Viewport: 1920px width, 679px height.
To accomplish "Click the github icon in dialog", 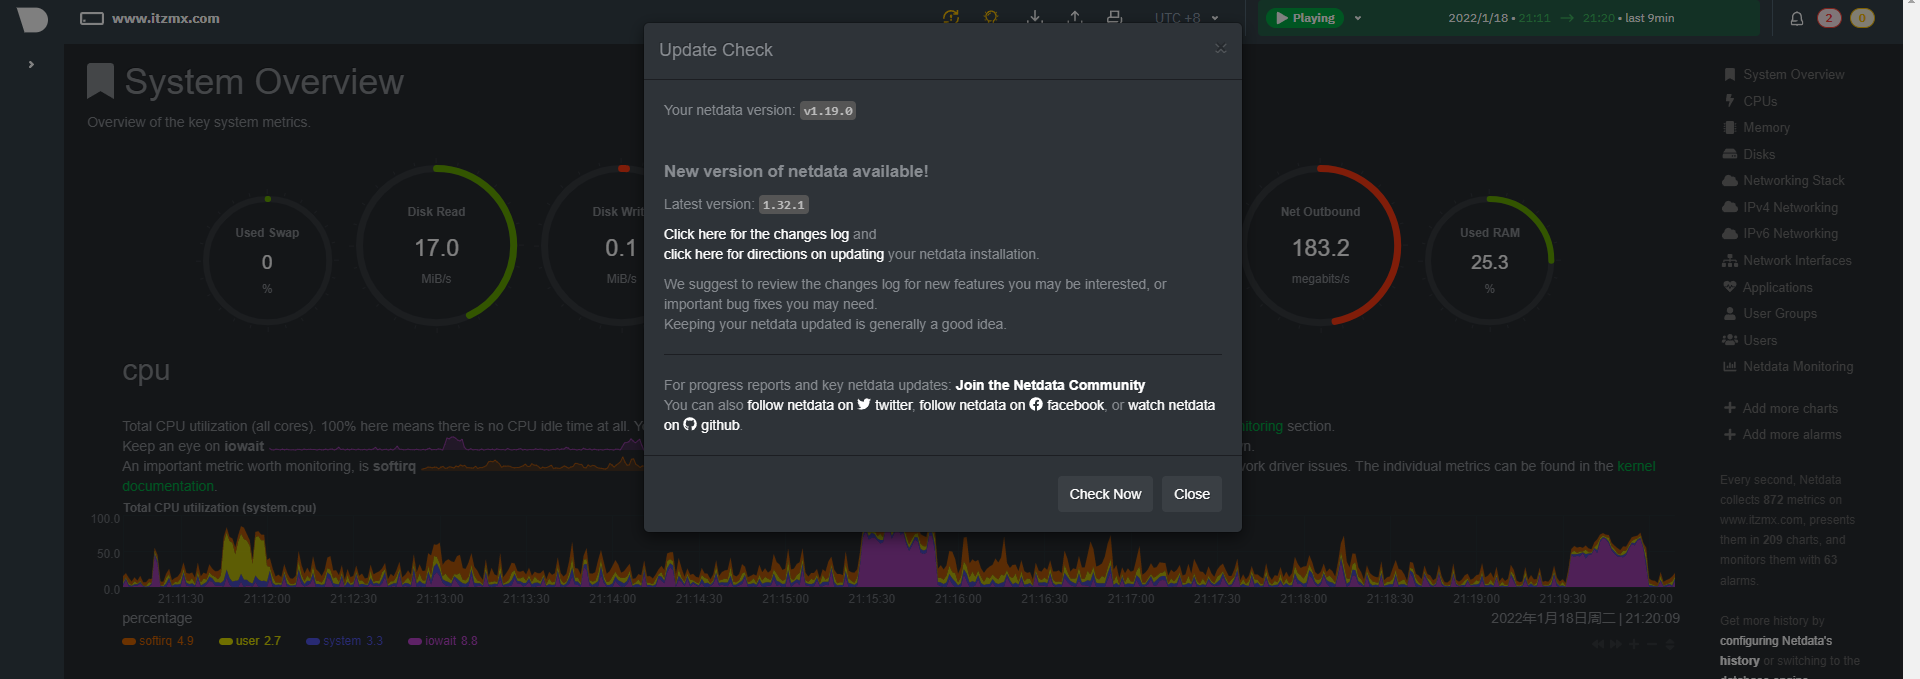I will coord(690,425).
